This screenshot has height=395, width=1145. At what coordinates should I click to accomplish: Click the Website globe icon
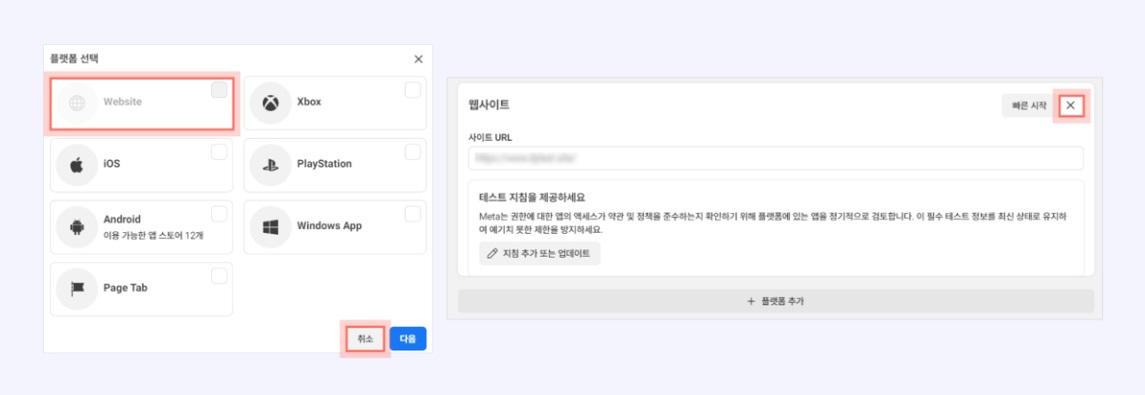[77, 102]
